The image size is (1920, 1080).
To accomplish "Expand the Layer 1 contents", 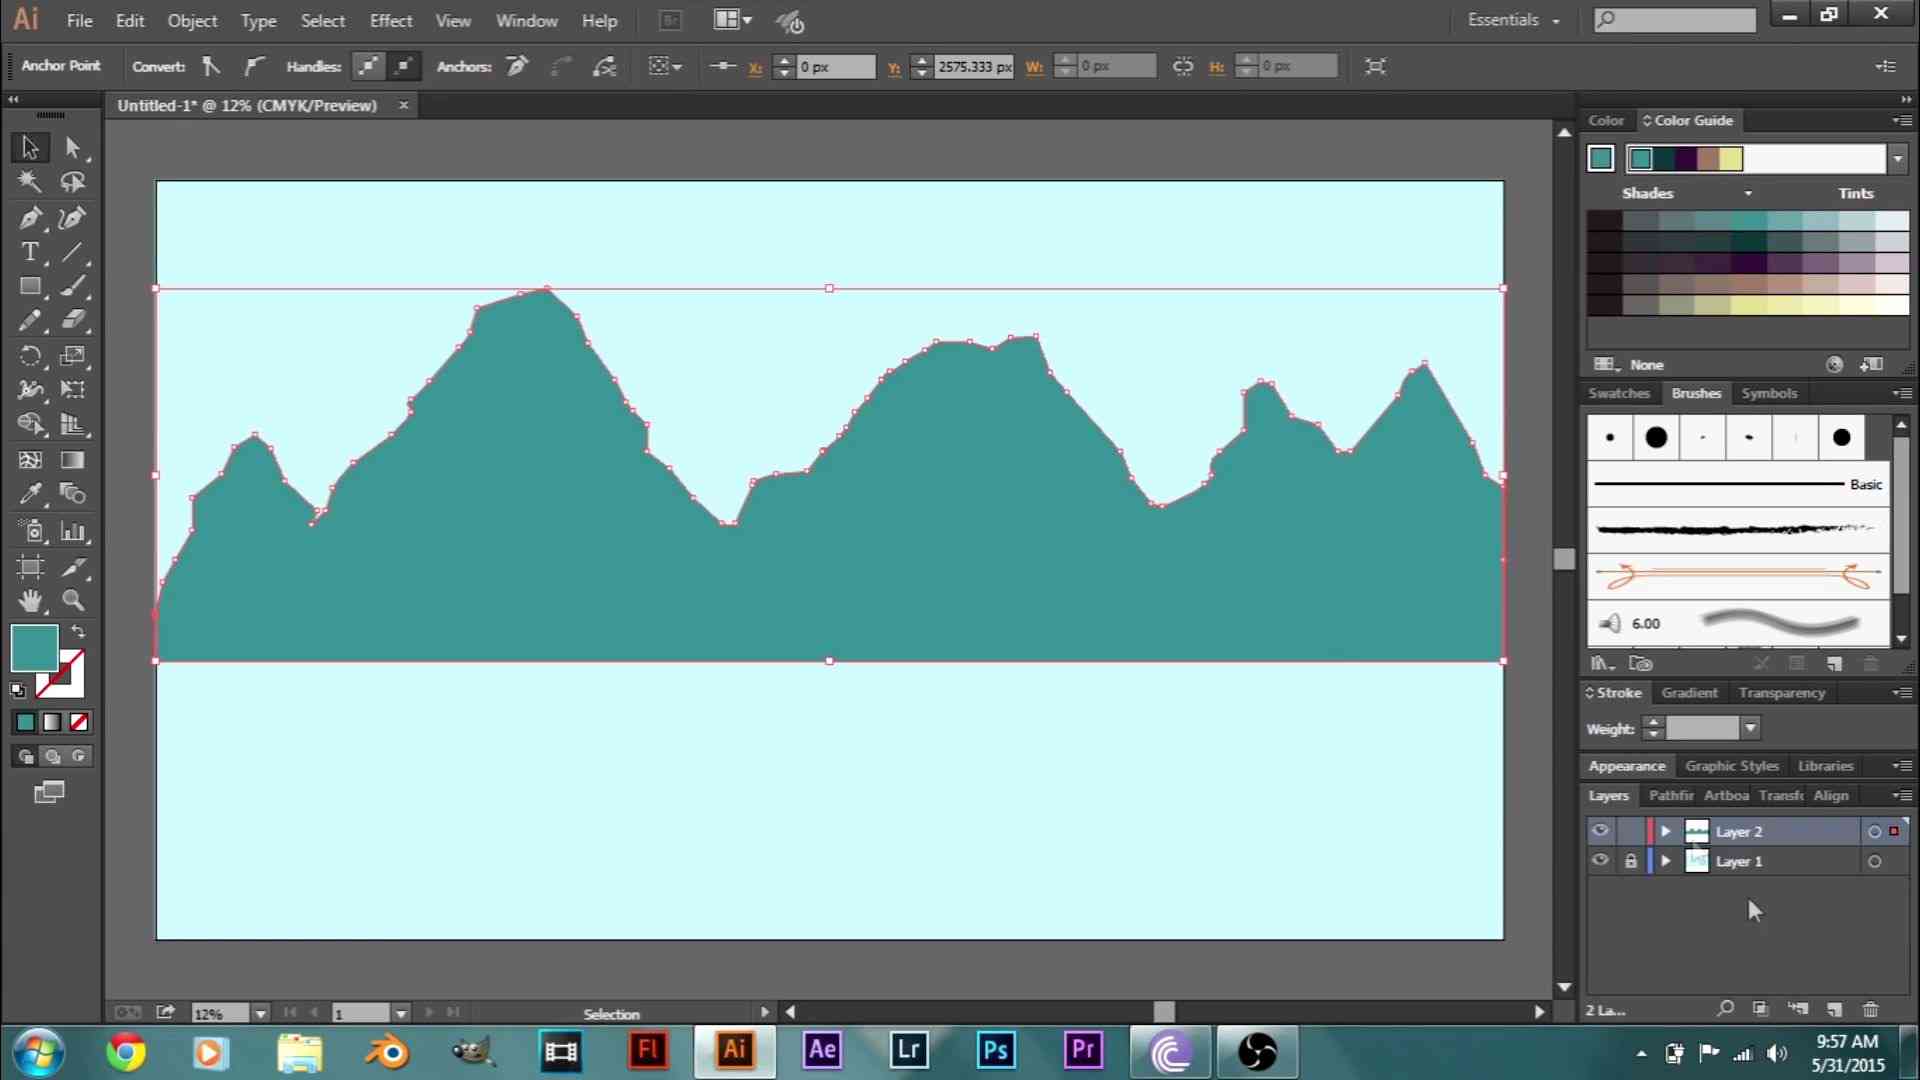I will coord(1664,860).
